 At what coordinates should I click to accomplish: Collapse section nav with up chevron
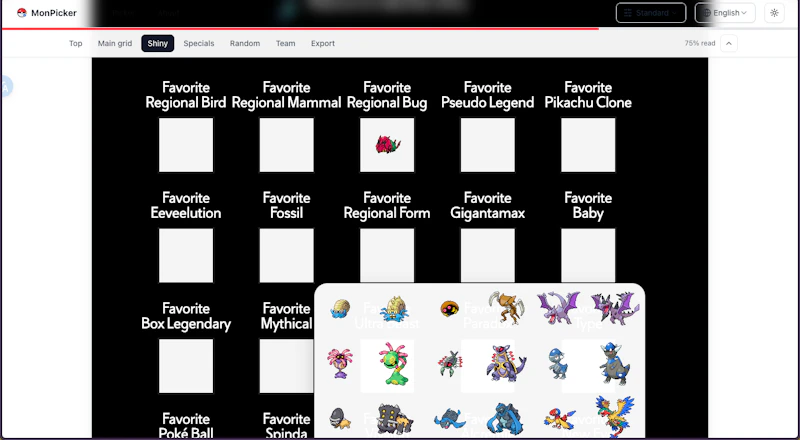pyautogui.click(x=729, y=43)
